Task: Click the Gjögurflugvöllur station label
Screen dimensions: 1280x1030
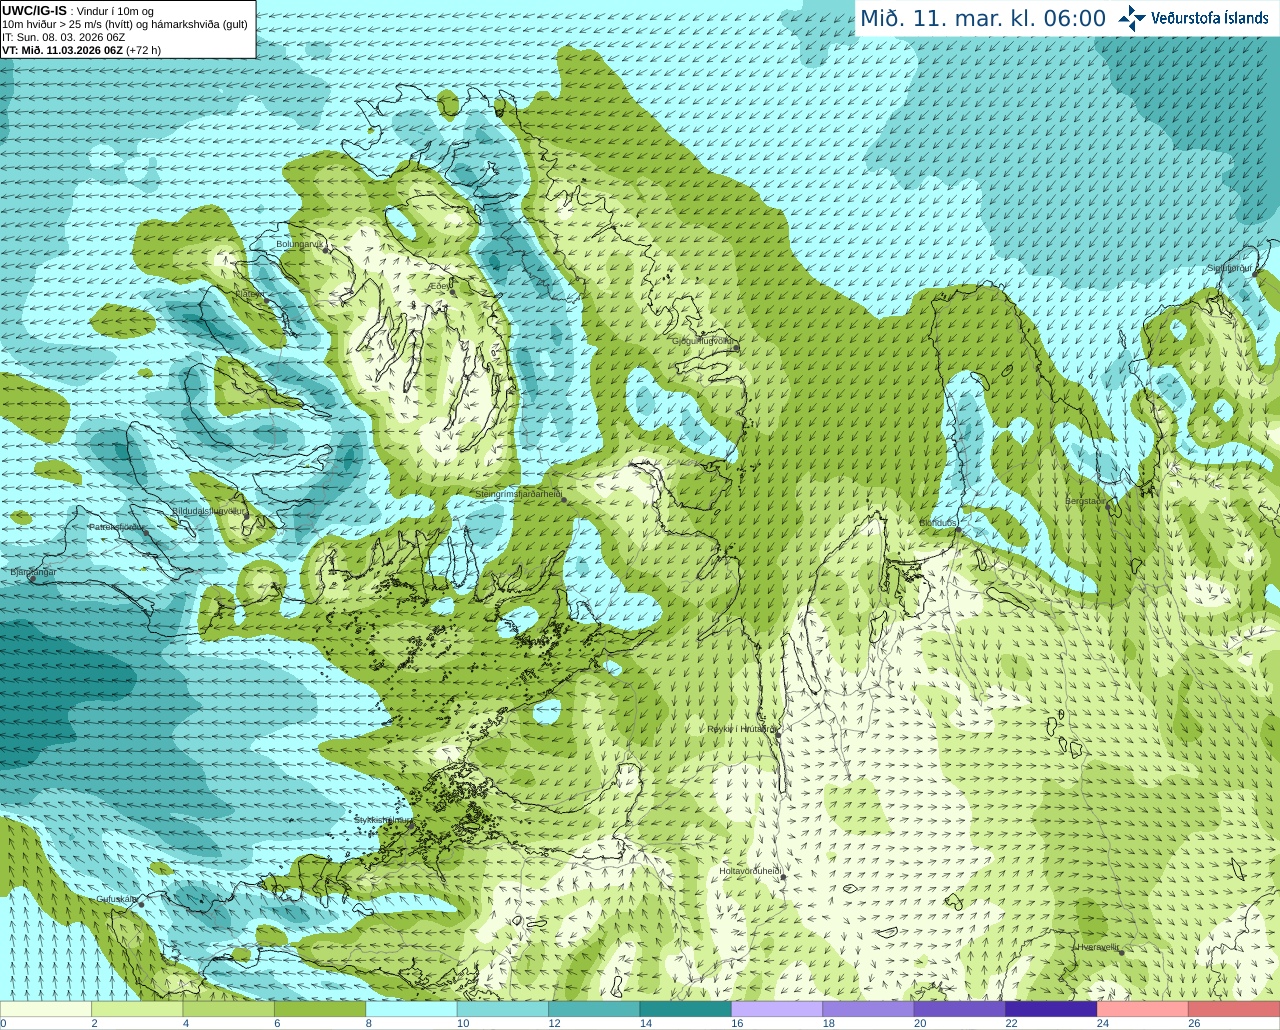Action: coord(703,341)
